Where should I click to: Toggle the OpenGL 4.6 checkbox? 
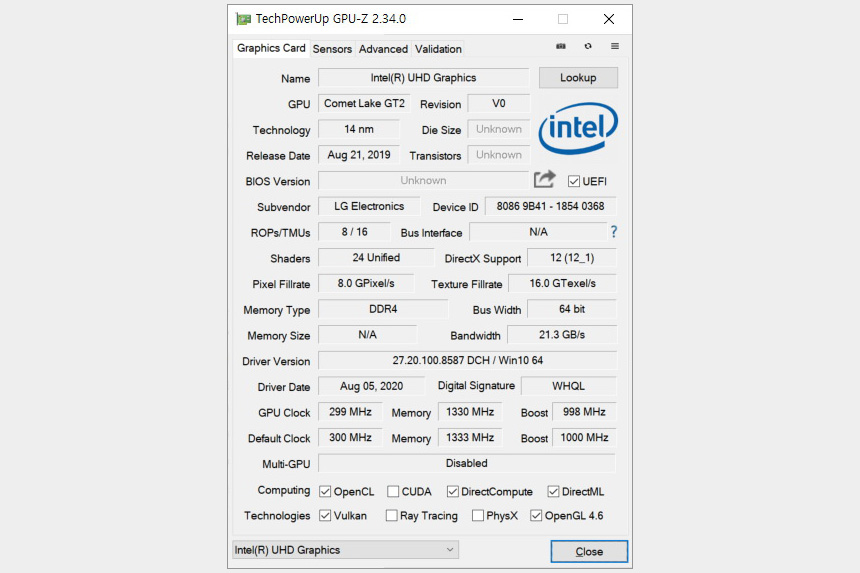coord(536,516)
